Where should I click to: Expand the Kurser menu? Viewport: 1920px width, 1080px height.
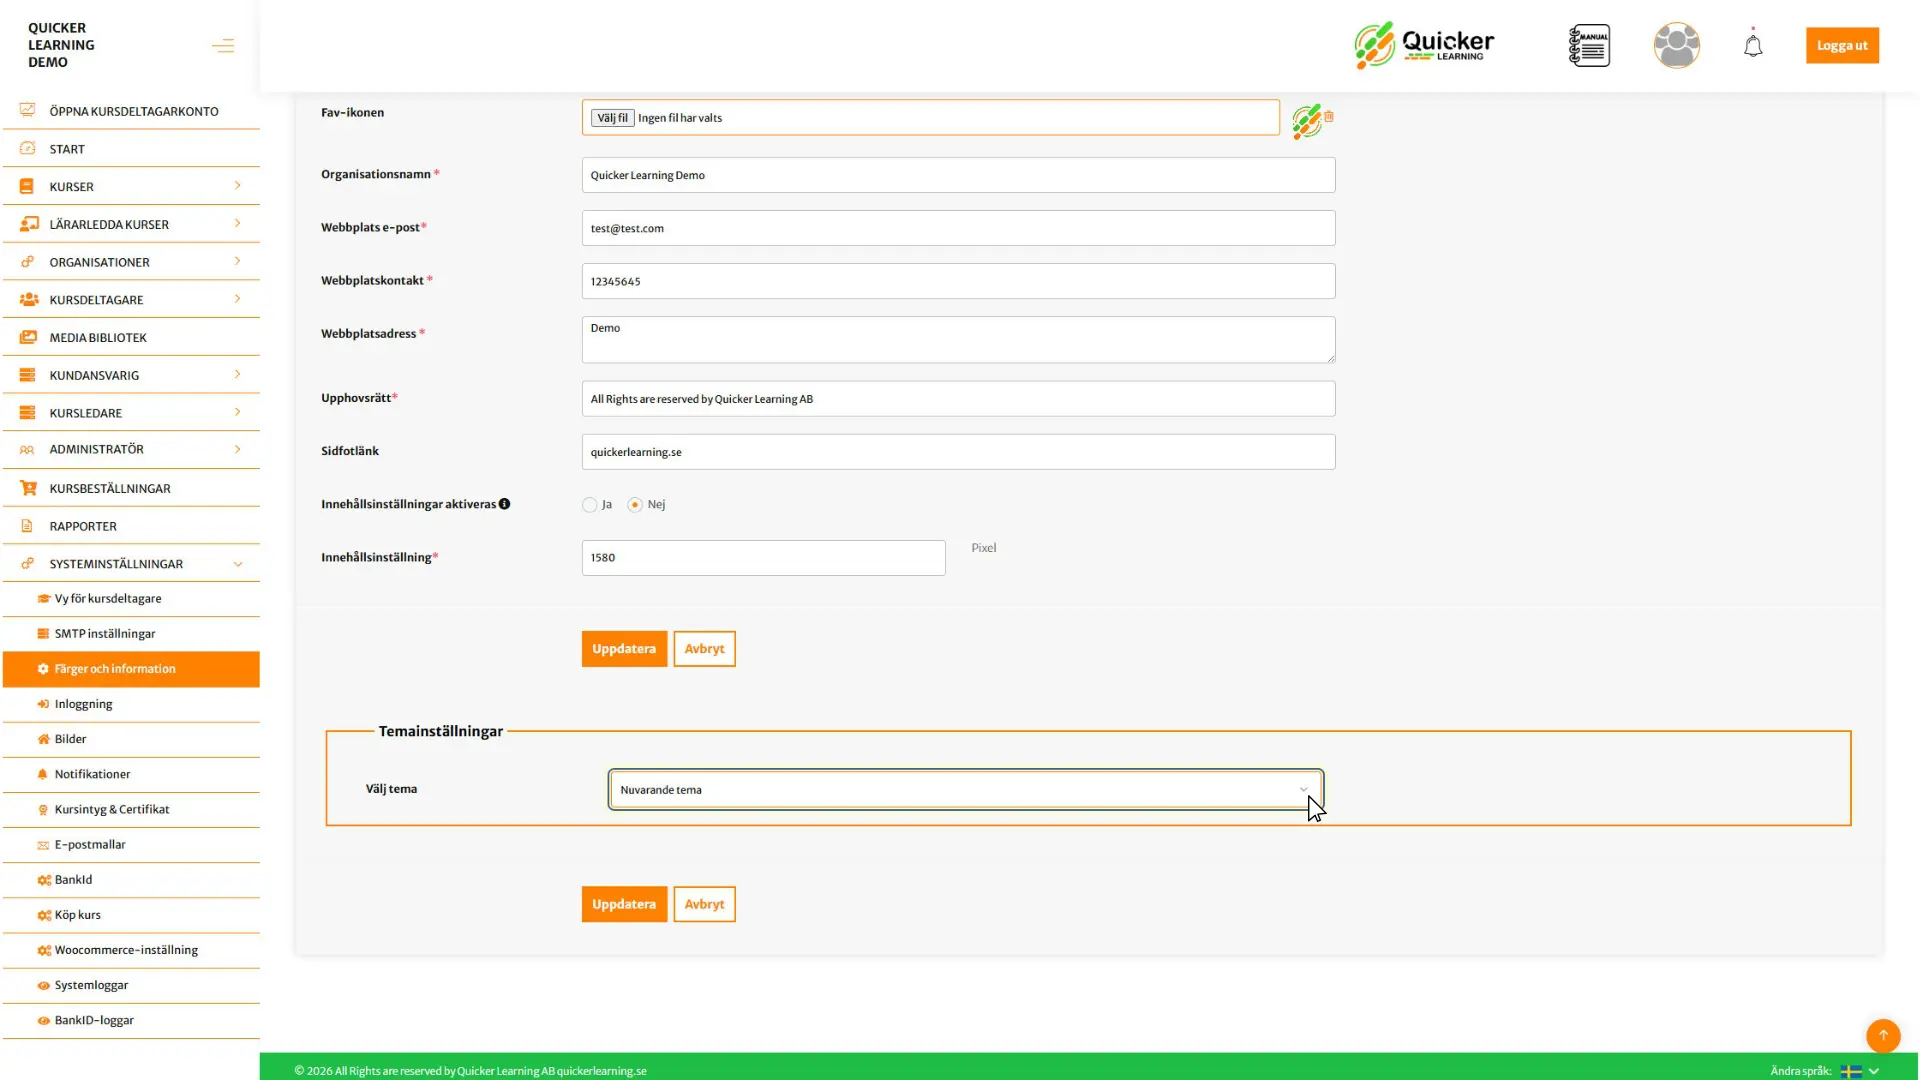(238, 186)
